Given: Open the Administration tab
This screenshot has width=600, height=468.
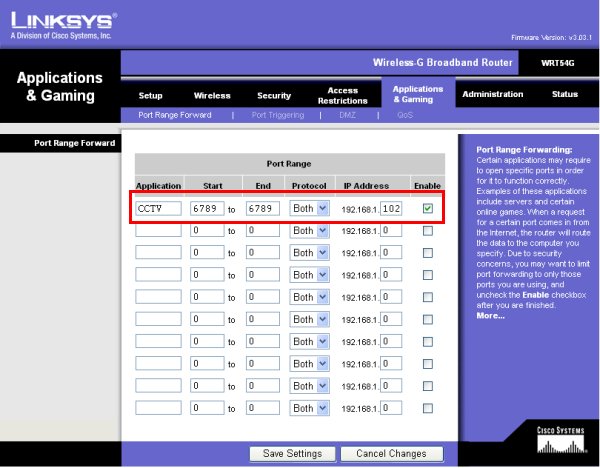Looking at the screenshot, I should (492, 94).
